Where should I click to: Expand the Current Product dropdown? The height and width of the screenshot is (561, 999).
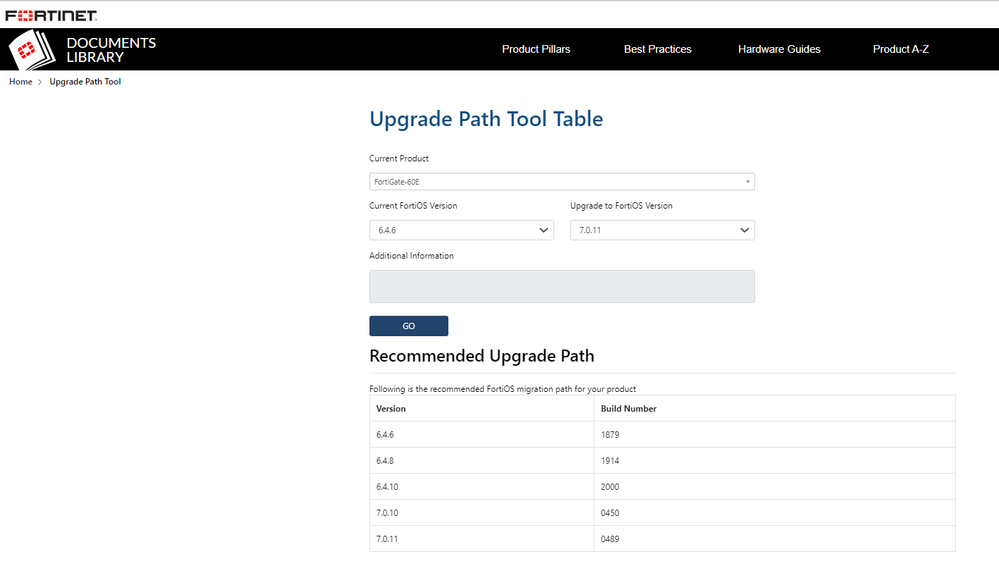[561, 182]
